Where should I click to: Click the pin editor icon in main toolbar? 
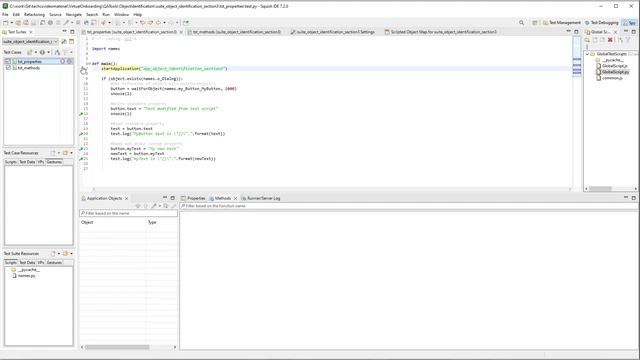point(186,23)
